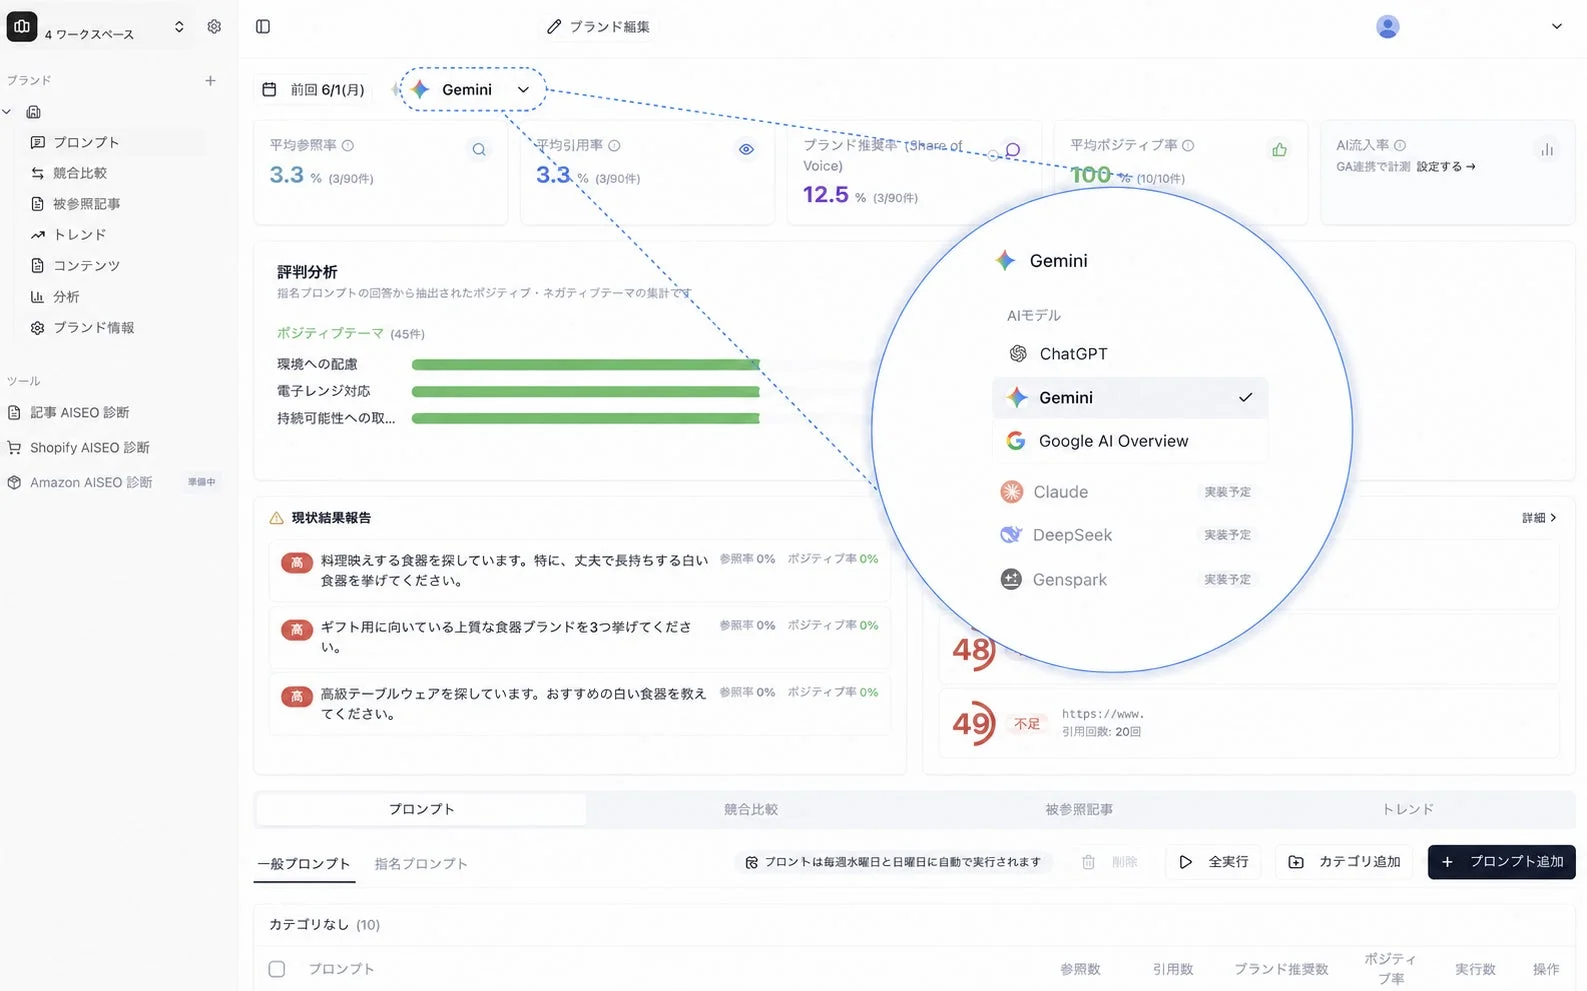Click the ChatGPT logo icon

(1018, 354)
